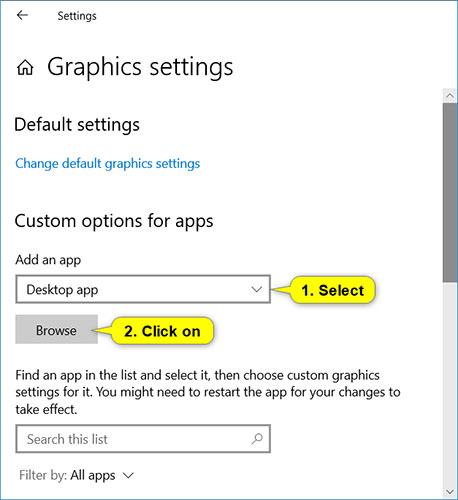Click the Default settings heading
The height and width of the screenshot is (500, 458).
point(77,125)
